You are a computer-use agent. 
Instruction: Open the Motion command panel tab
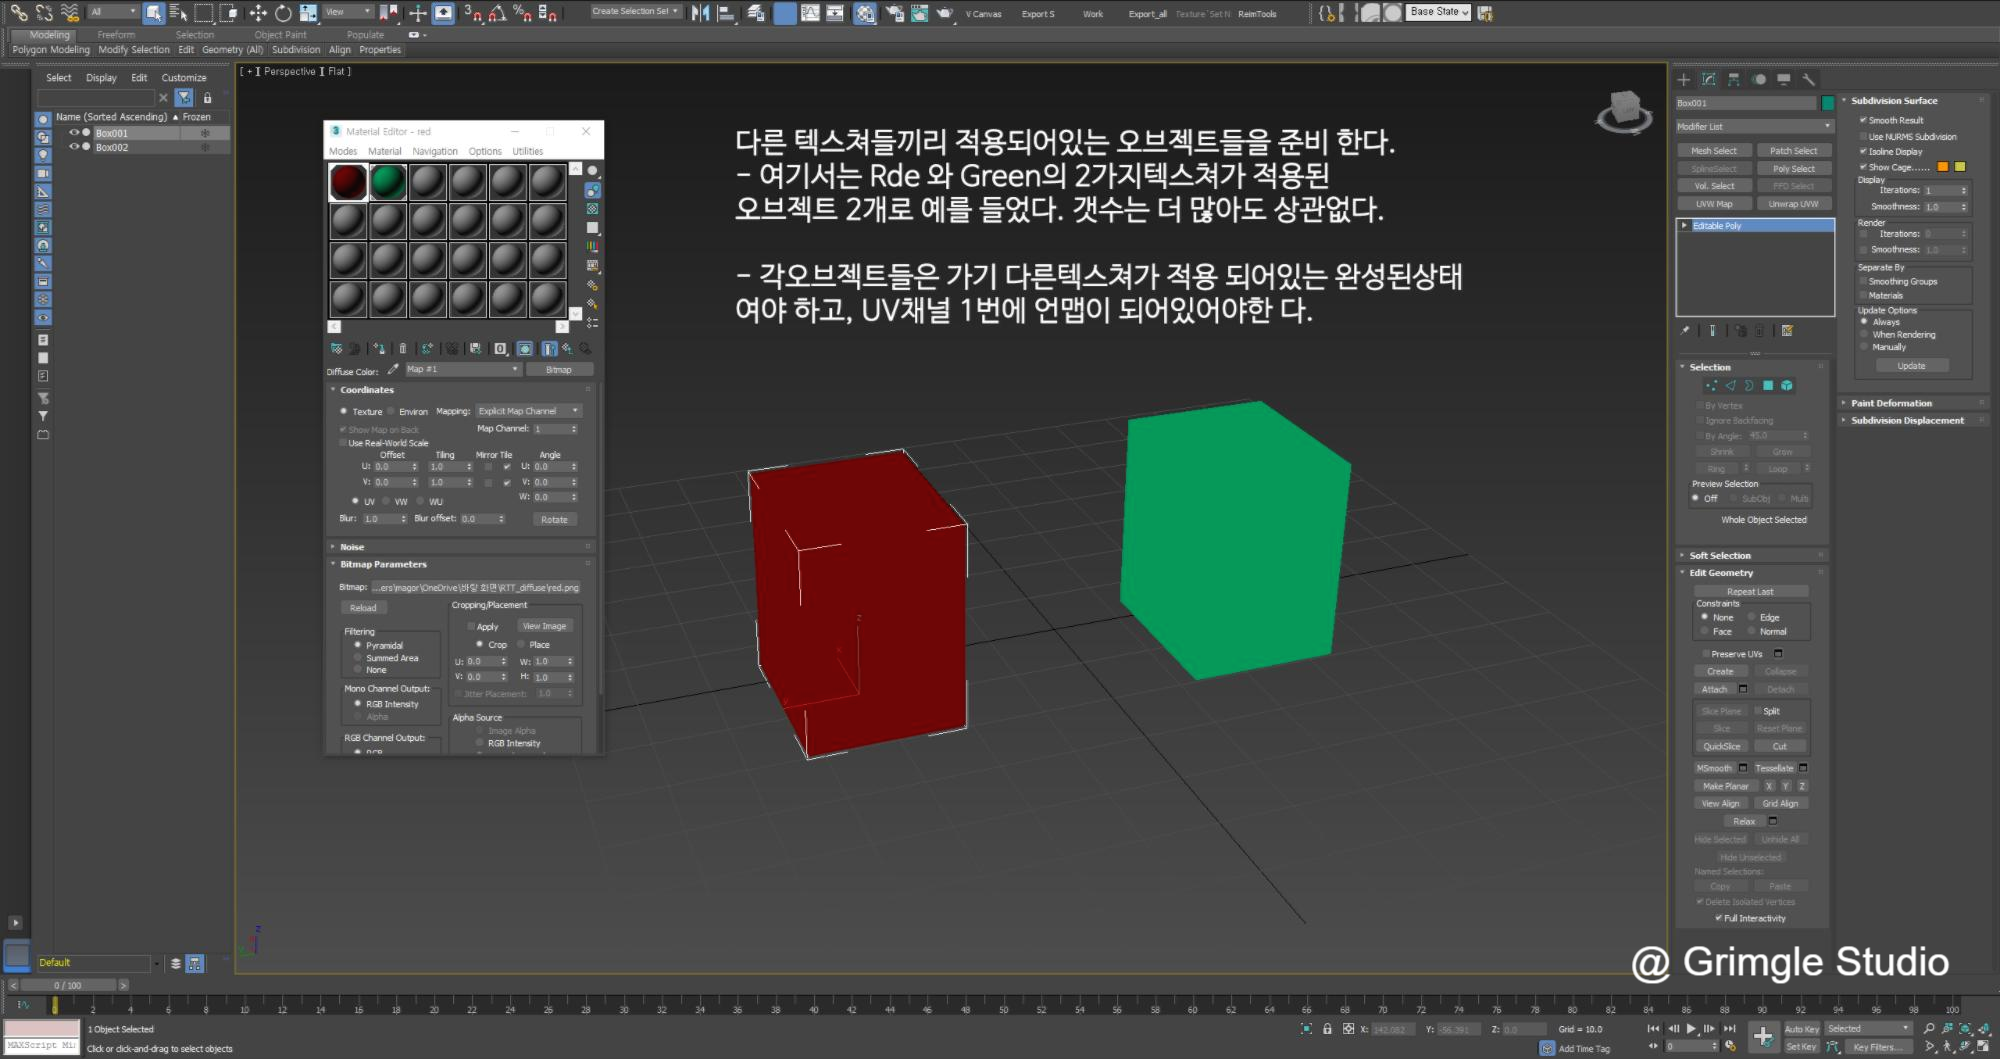pos(1759,79)
